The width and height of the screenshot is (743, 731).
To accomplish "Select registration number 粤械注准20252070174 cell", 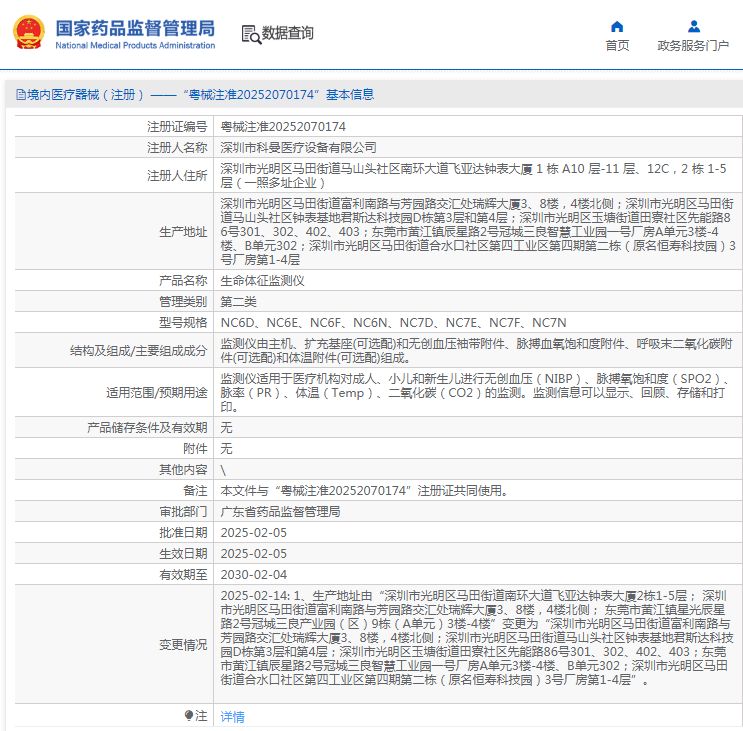I will point(283,126).
